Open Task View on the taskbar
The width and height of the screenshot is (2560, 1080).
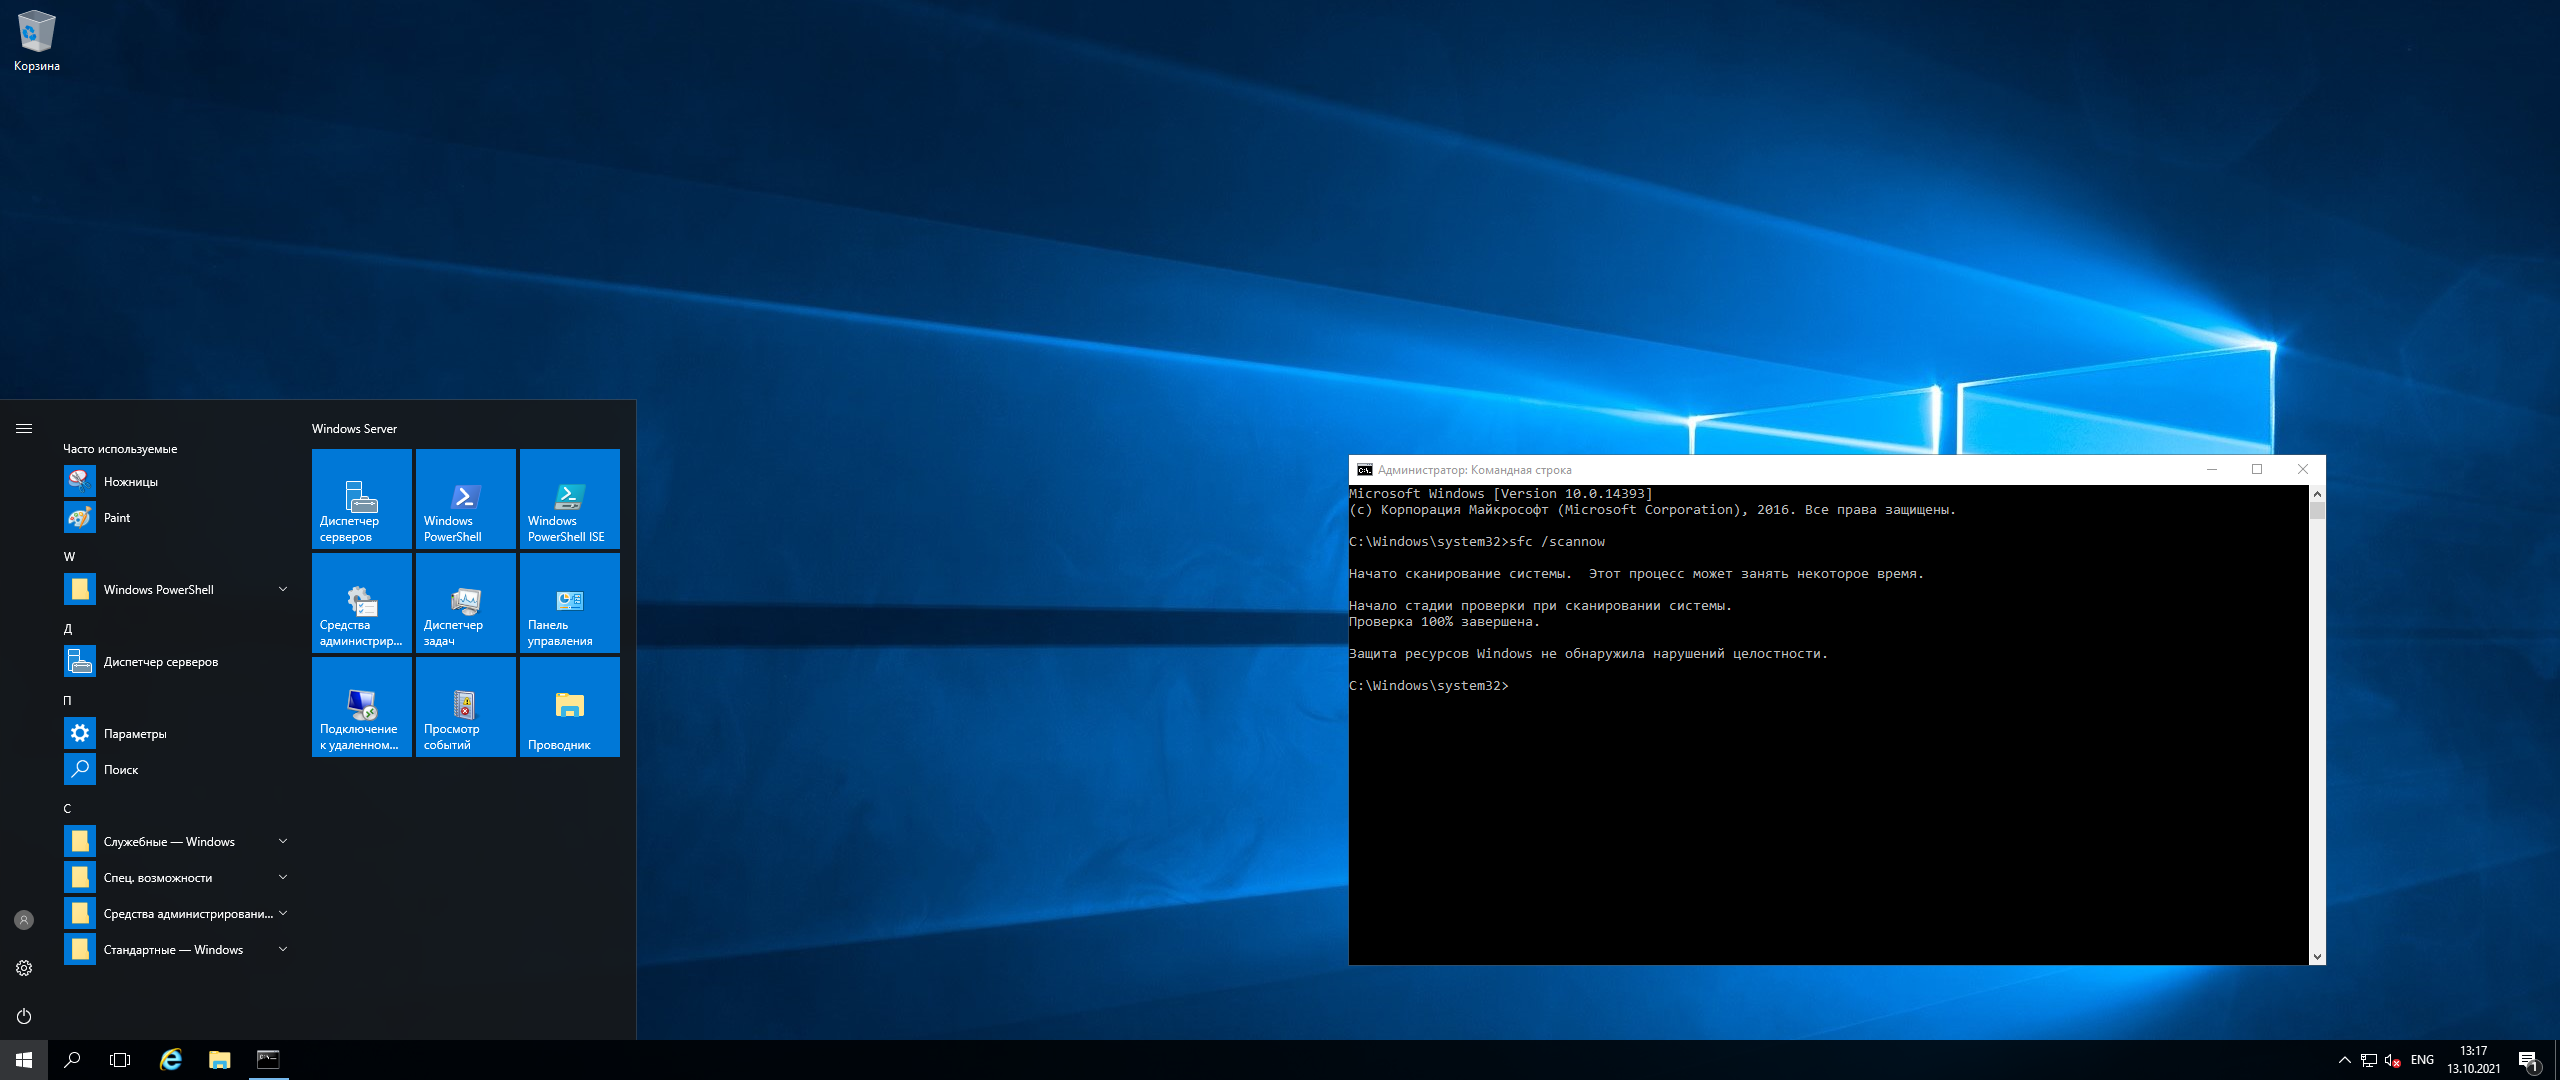point(120,1060)
